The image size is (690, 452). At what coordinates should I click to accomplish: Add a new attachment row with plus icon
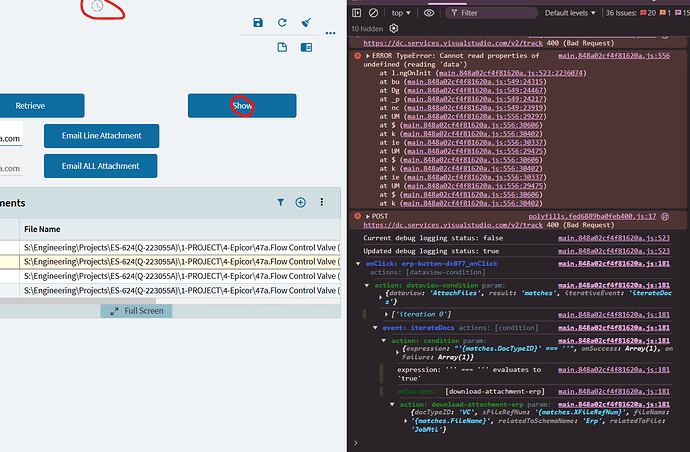click(300, 202)
